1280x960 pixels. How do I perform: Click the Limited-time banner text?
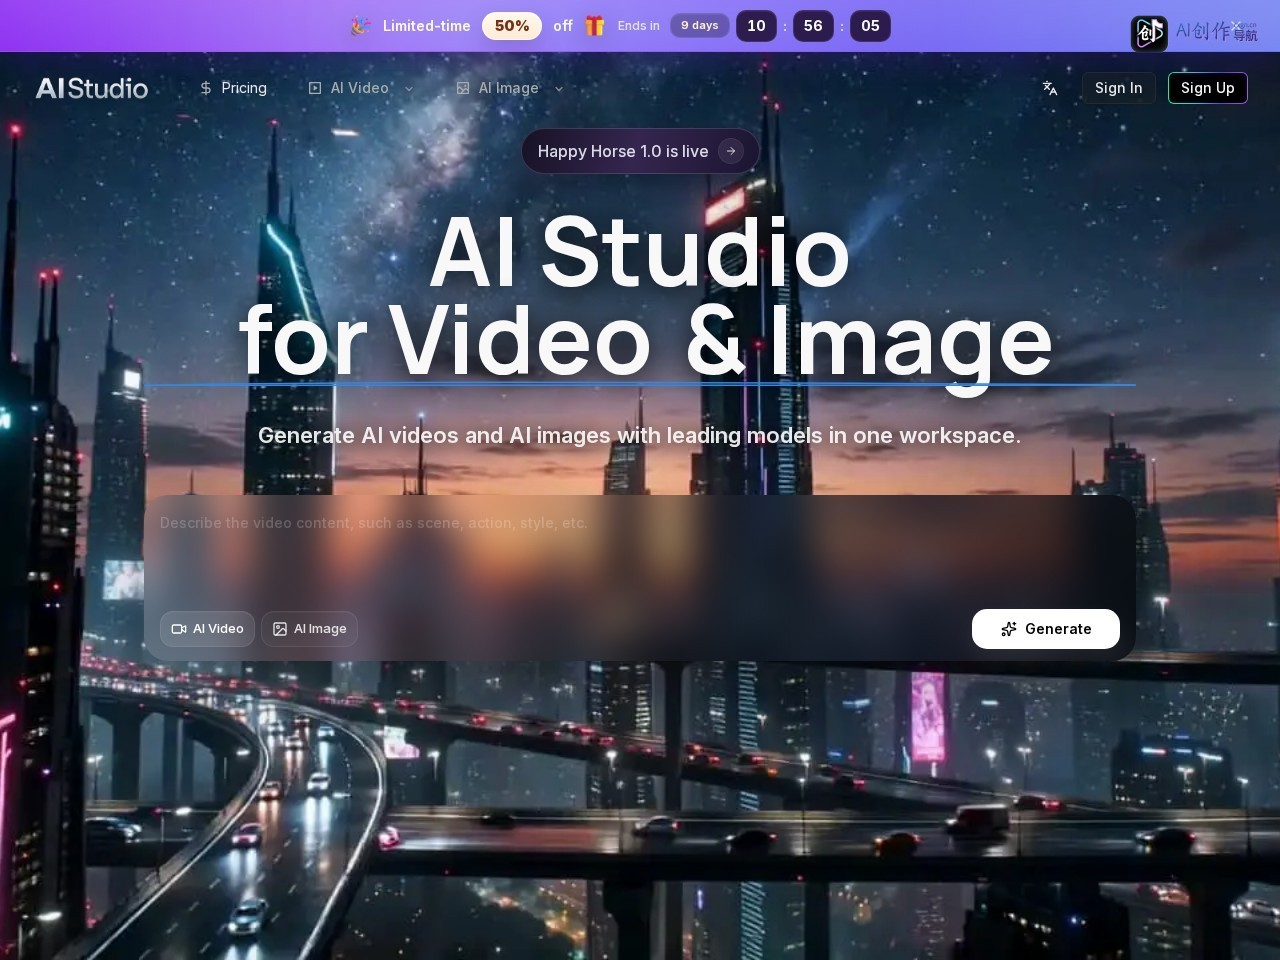click(x=427, y=26)
